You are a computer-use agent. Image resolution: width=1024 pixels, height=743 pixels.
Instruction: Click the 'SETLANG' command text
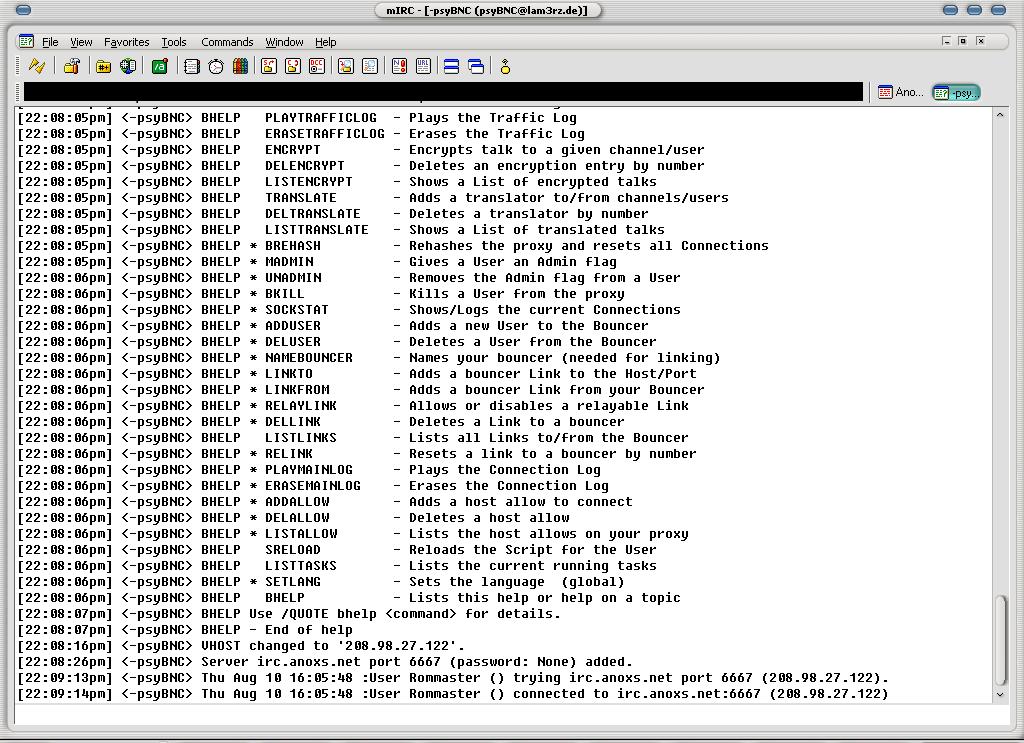[x=293, y=582]
